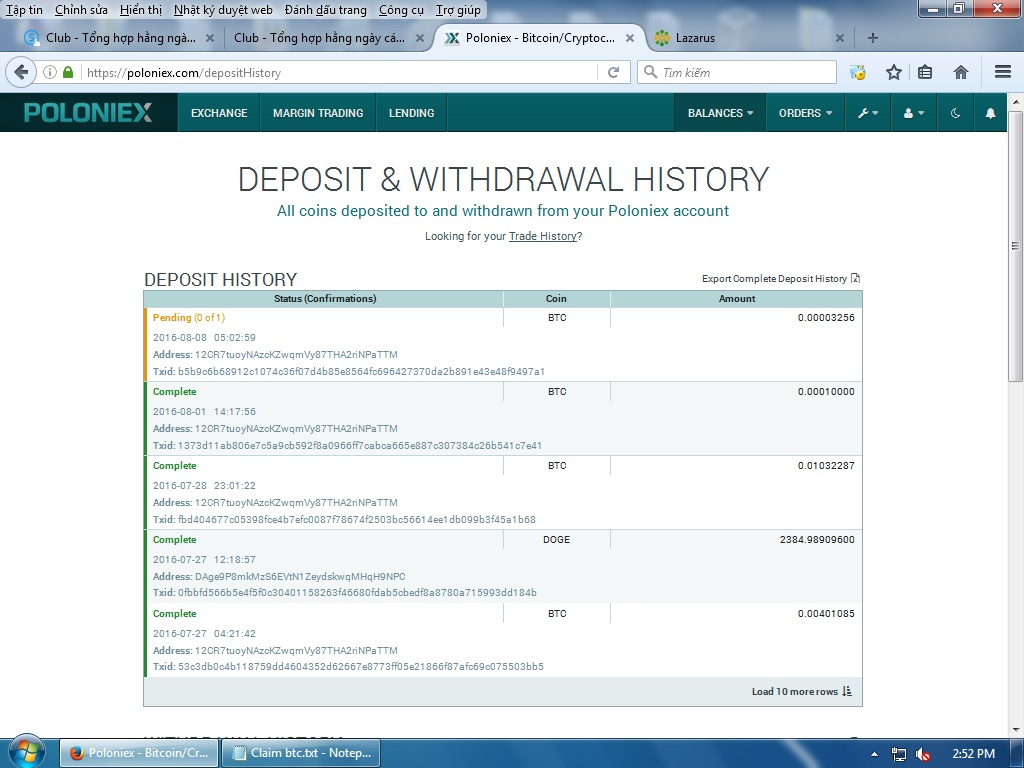The width and height of the screenshot is (1024, 768).
Task: Go to EXCHANGE page
Action: 219,113
